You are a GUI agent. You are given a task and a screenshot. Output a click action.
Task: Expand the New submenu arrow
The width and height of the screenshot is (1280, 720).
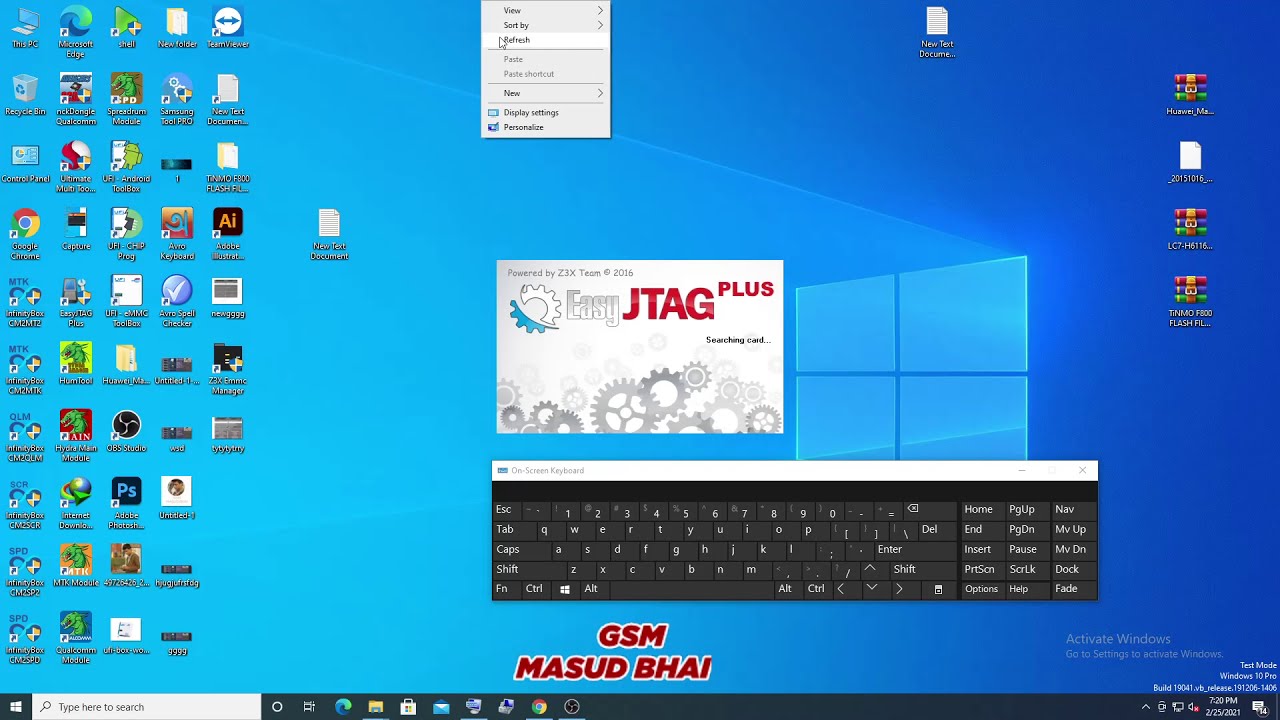pos(600,93)
